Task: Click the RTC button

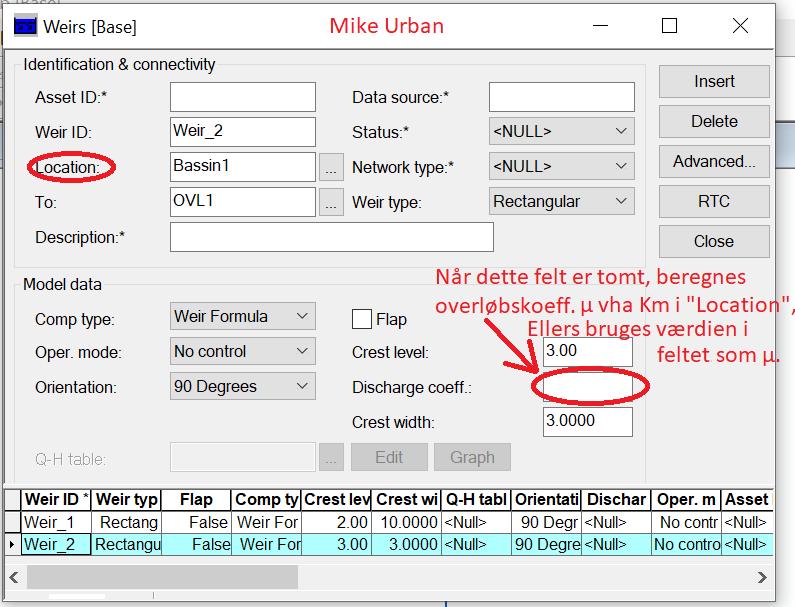Action: coord(714,201)
